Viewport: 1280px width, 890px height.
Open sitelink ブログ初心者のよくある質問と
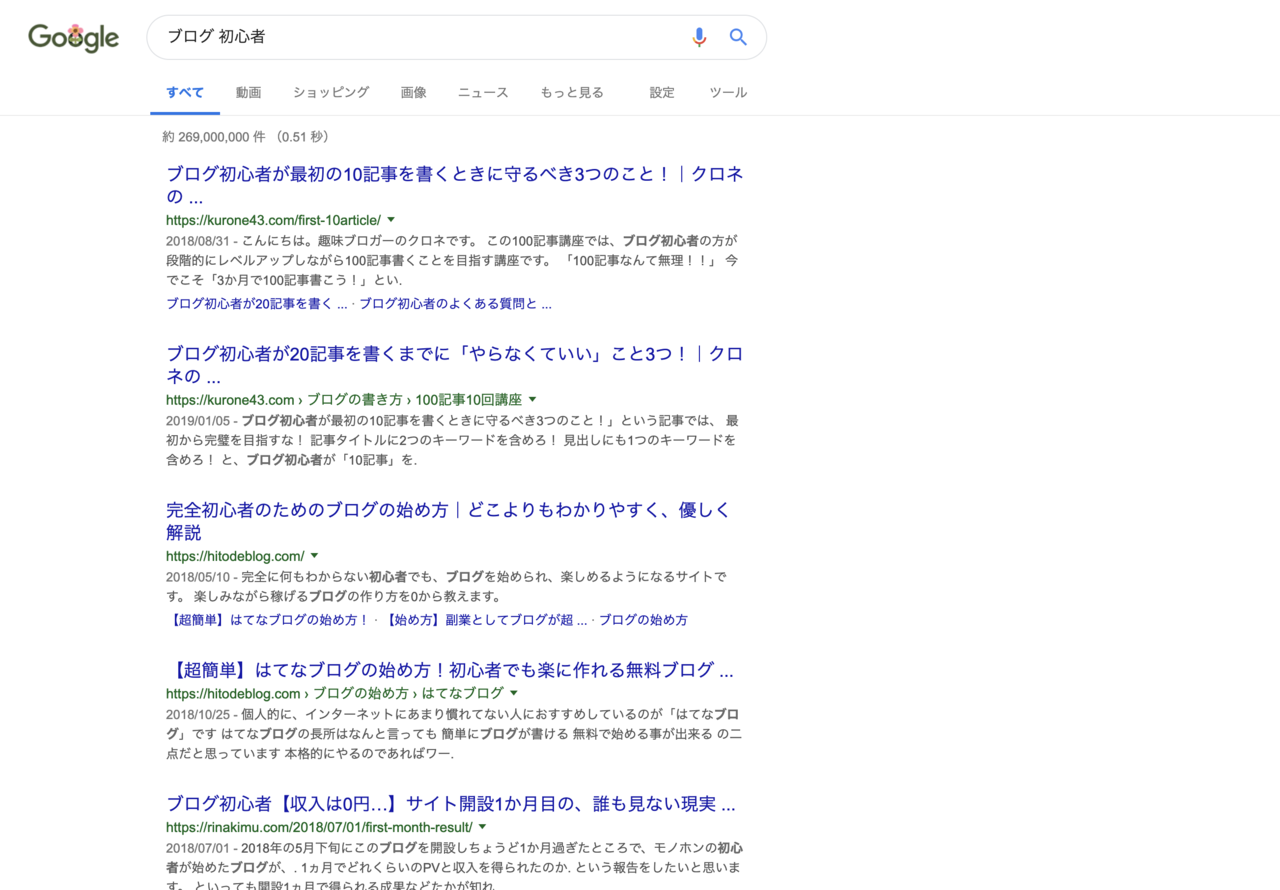[455, 303]
